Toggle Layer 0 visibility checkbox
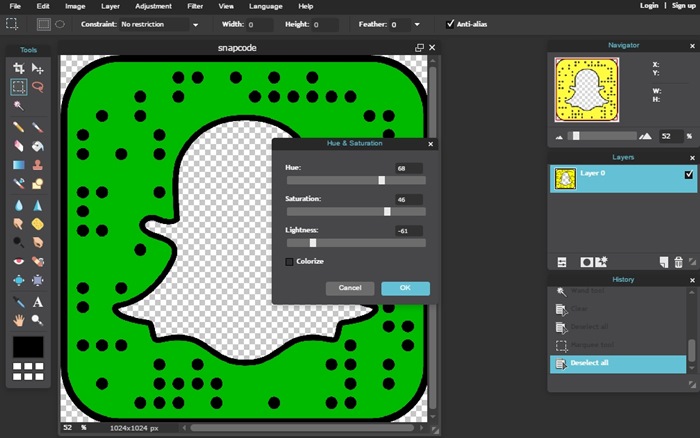The width and height of the screenshot is (700, 438). click(x=689, y=174)
